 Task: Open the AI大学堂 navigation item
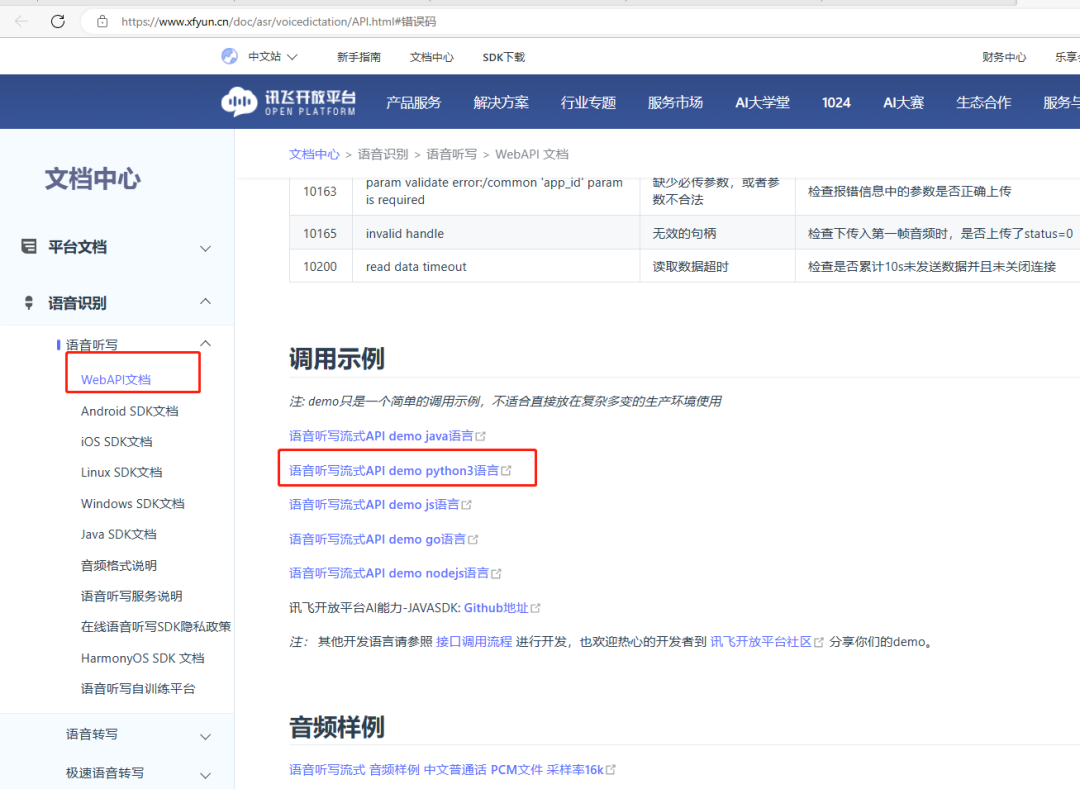click(762, 103)
